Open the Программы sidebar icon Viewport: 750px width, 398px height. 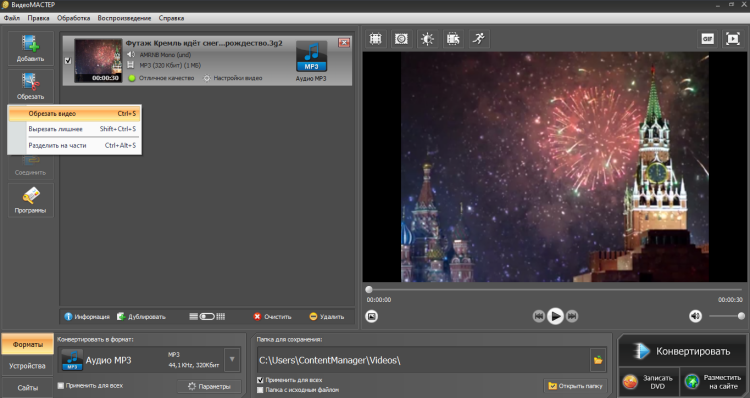tap(30, 200)
